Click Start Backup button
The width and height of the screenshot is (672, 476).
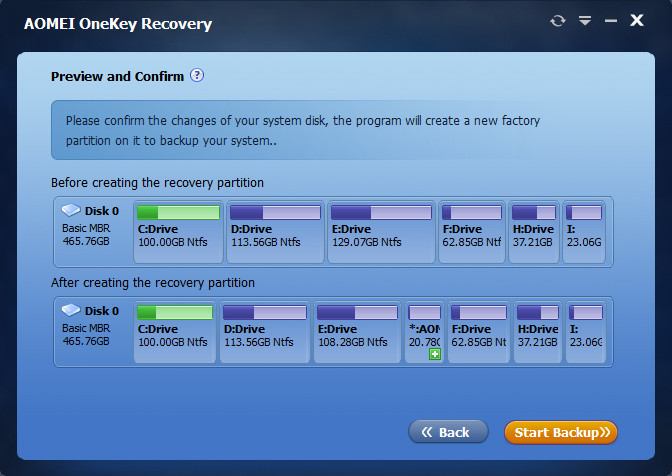pos(561,432)
